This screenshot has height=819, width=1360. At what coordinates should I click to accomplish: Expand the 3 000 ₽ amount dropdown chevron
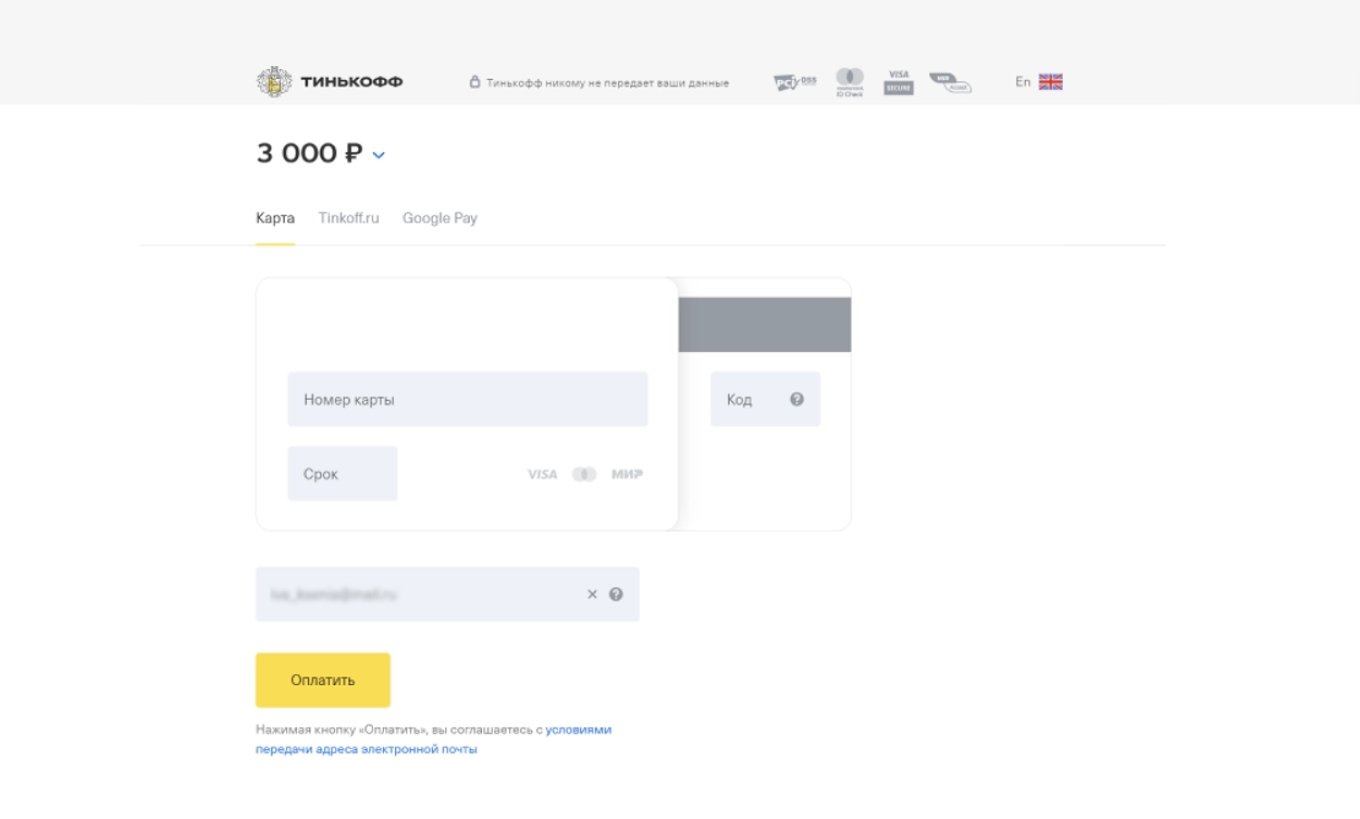(x=377, y=156)
